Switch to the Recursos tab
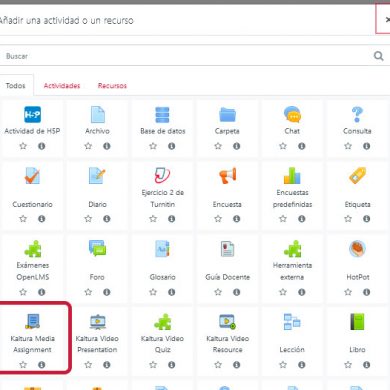The image size is (390, 390). point(112,86)
